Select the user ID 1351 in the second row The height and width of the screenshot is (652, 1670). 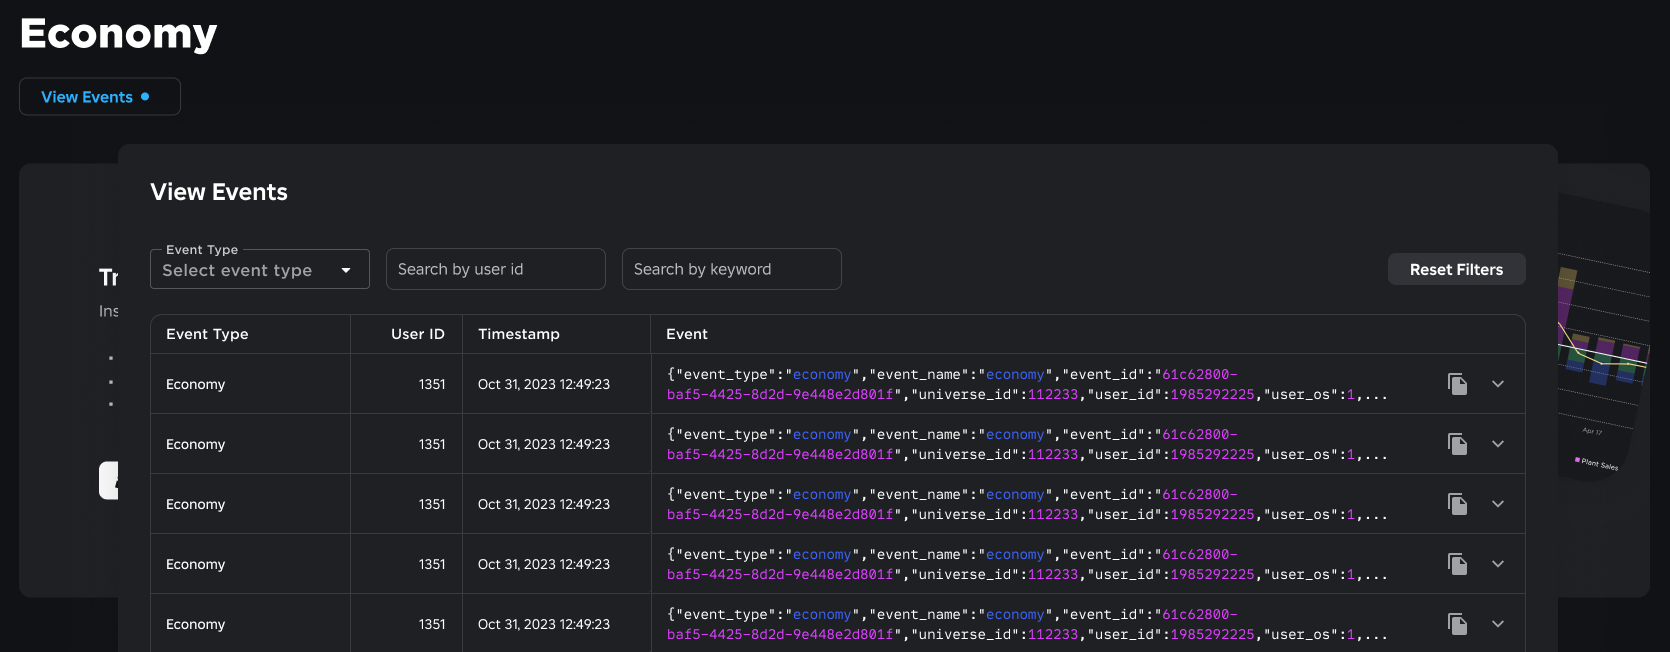432,444
